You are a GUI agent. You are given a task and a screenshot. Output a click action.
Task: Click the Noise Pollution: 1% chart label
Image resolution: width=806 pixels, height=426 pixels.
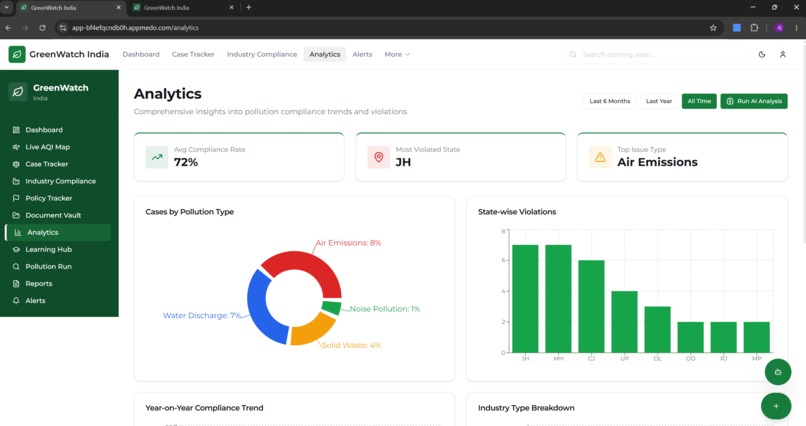pyautogui.click(x=384, y=309)
